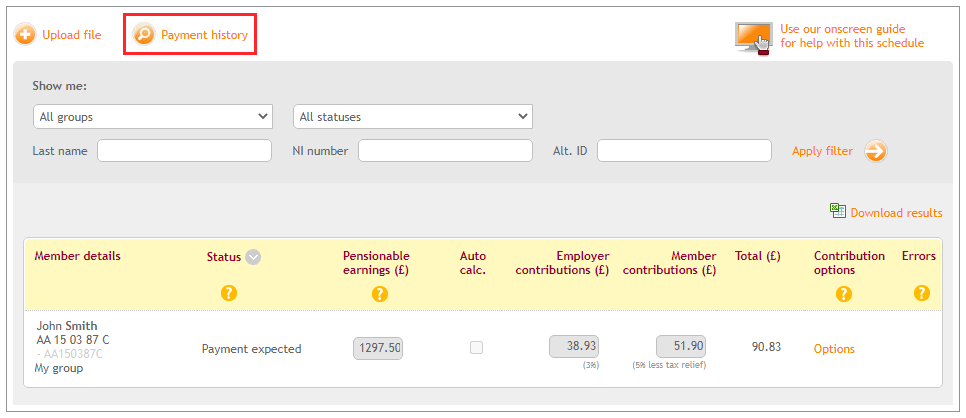Click the Status column sort arrow

click(254, 257)
